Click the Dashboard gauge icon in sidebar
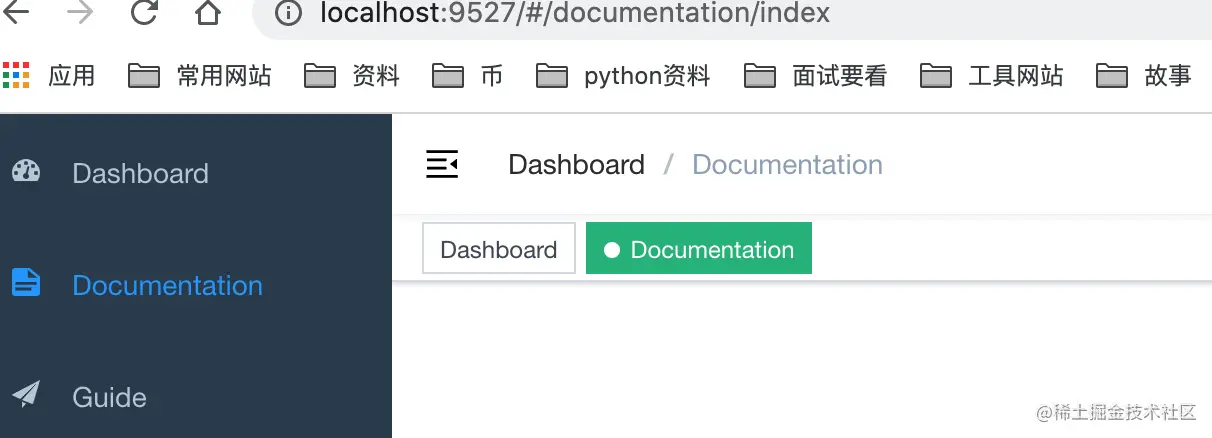Viewport: 1212px width, 438px height. click(26, 172)
